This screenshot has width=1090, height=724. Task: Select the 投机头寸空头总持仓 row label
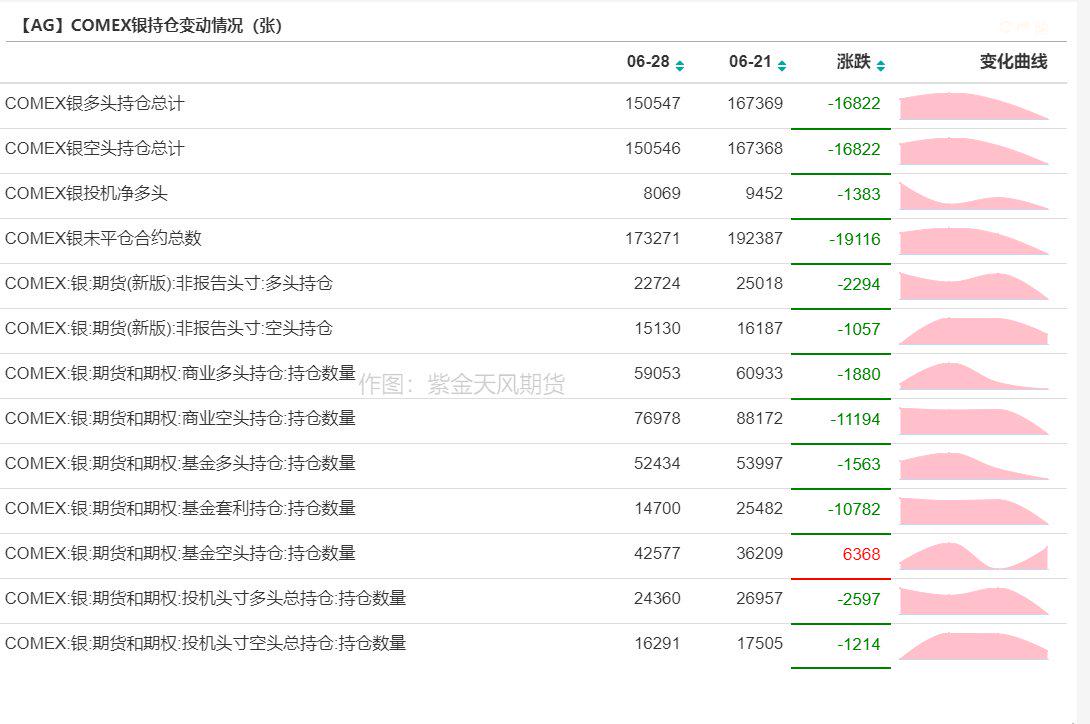(x=206, y=643)
